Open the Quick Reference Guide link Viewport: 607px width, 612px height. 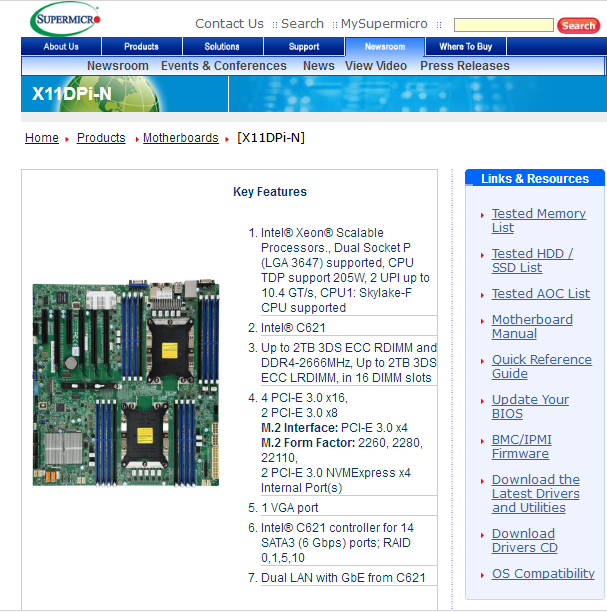541,366
